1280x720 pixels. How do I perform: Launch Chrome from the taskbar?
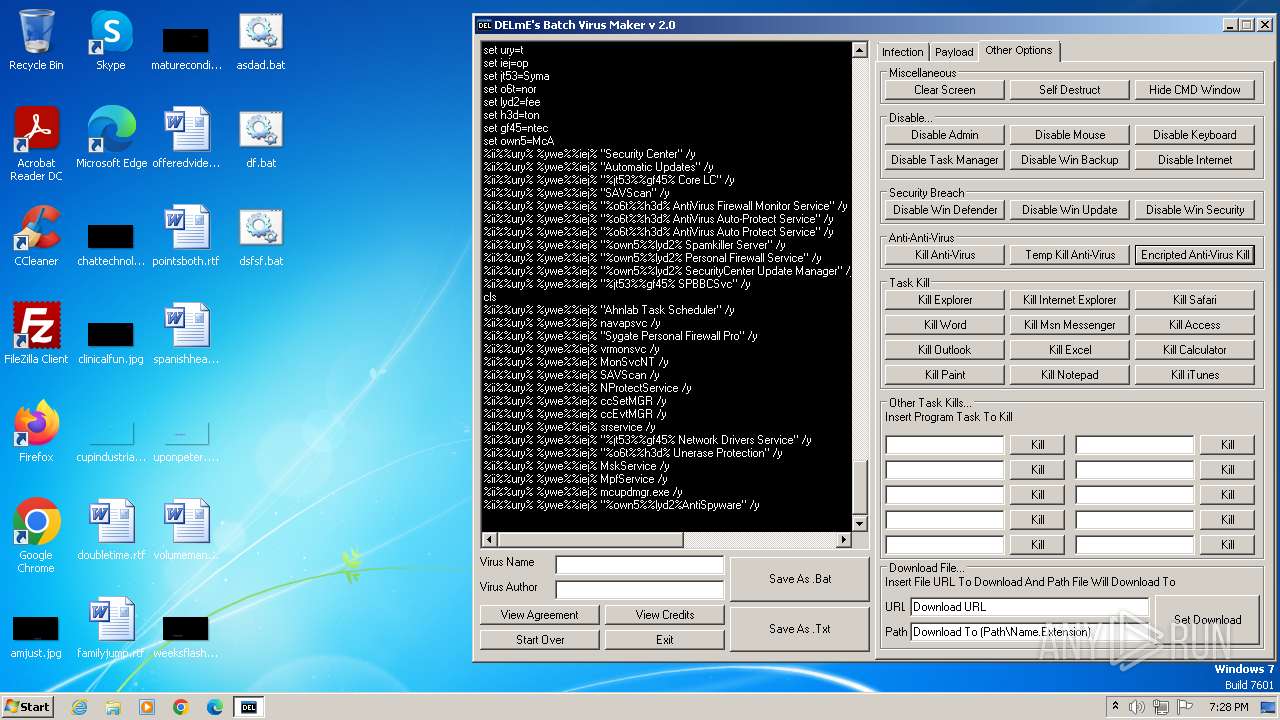coord(181,707)
